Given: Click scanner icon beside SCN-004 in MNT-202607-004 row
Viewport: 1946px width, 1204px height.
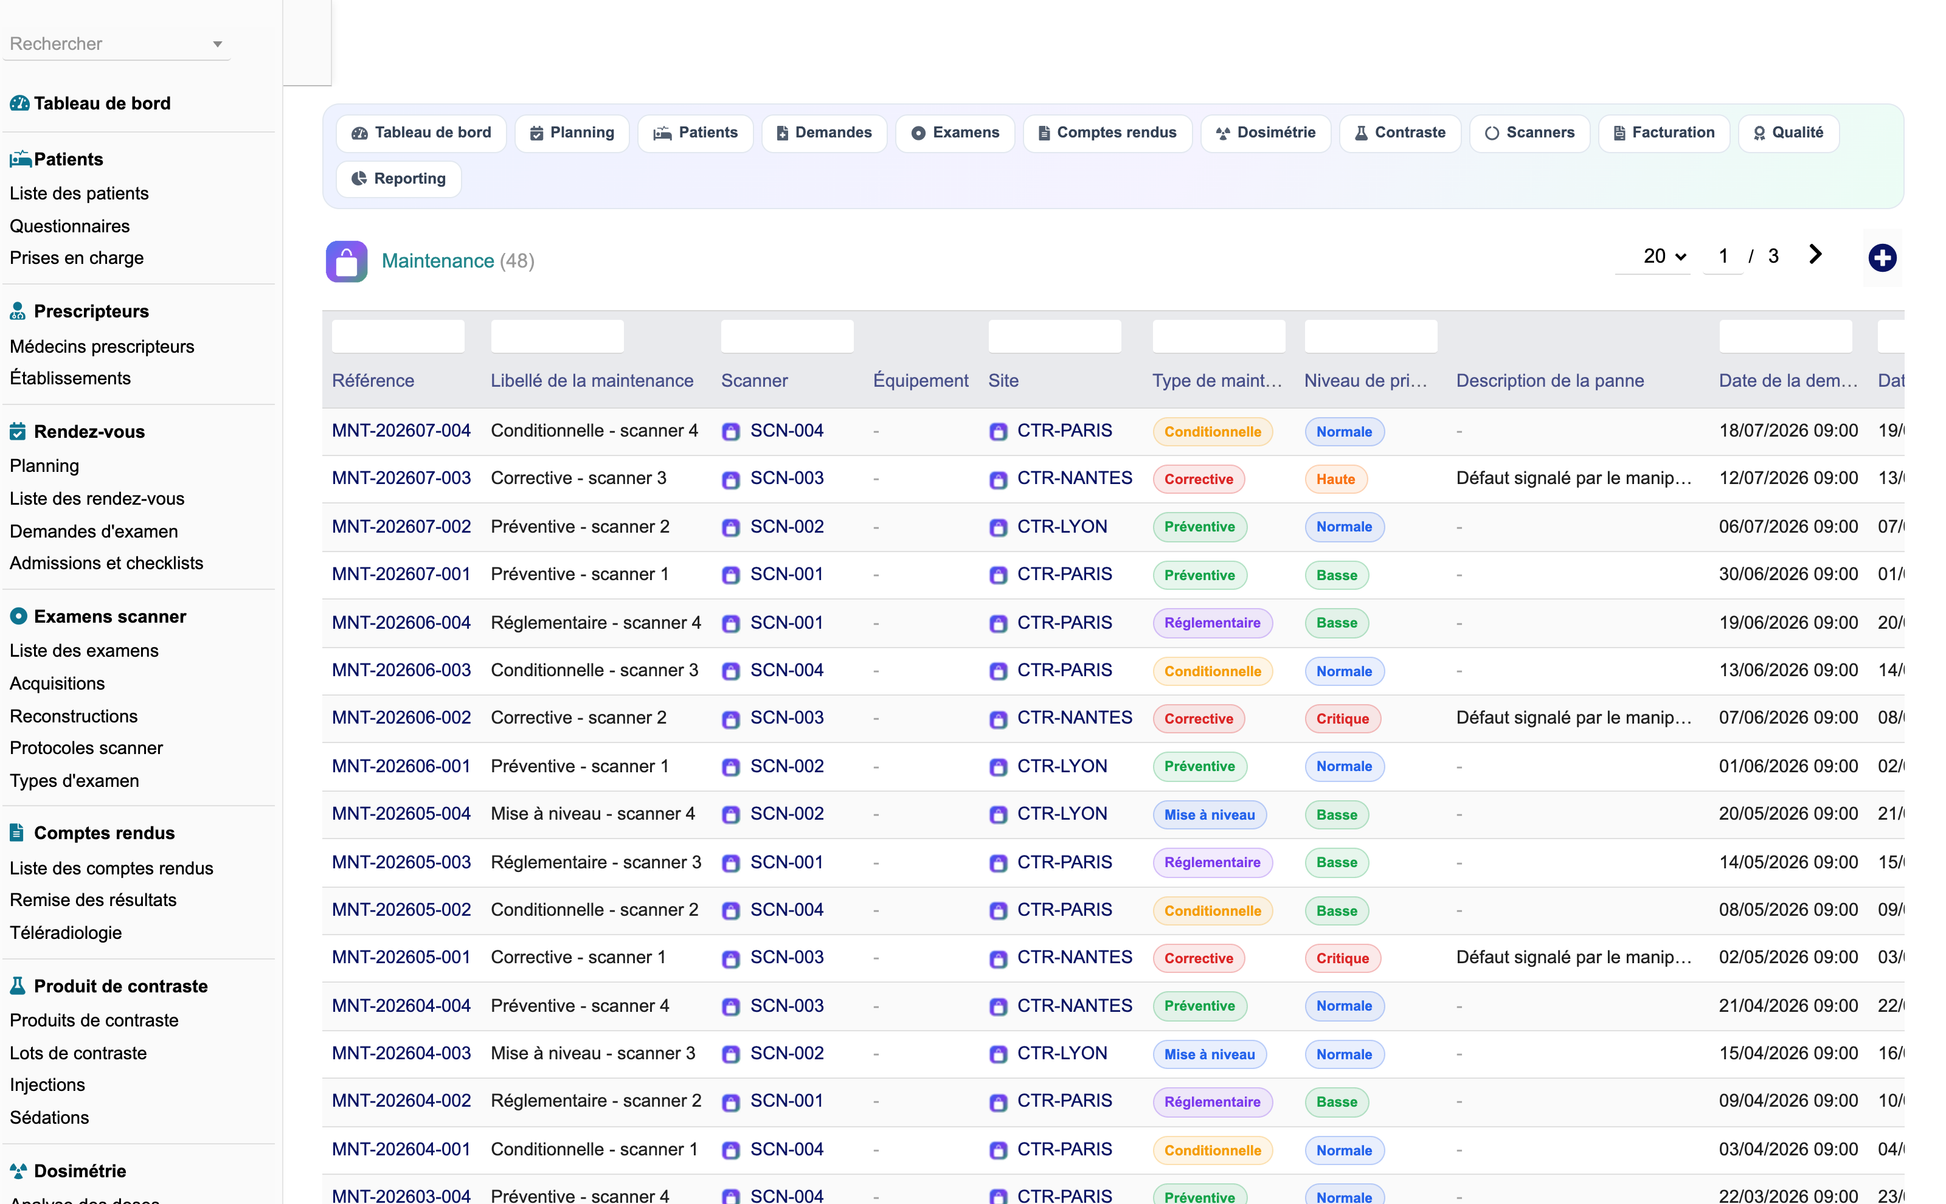Looking at the screenshot, I should pyautogui.click(x=731, y=432).
